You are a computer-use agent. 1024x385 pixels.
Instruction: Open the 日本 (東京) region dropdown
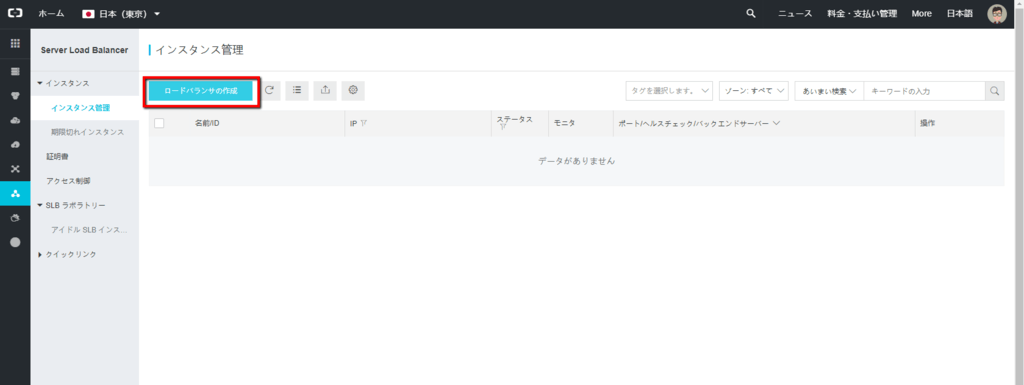121,13
